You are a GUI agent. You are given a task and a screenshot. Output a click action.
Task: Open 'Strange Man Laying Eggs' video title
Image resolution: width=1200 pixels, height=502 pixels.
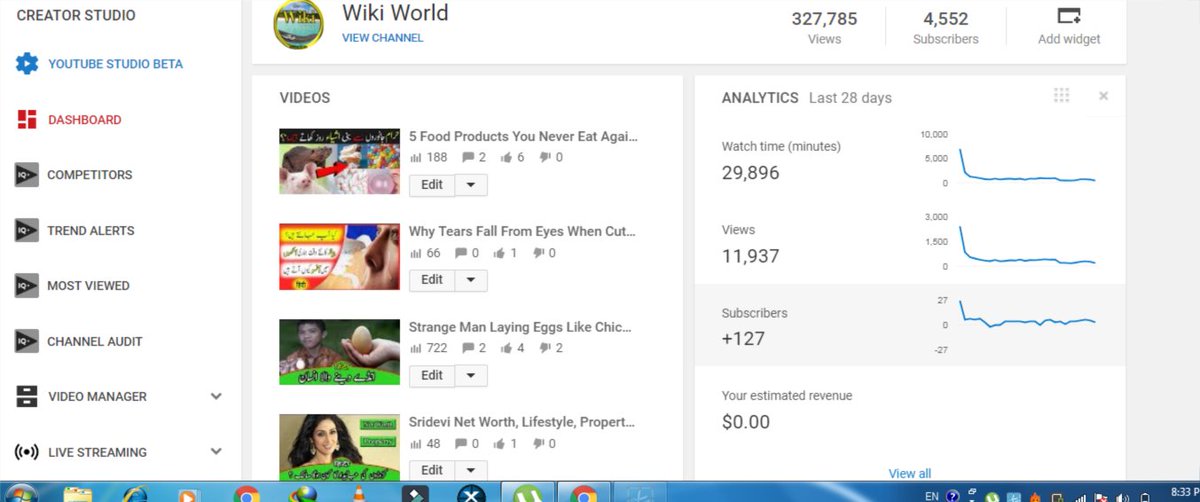coord(520,327)
